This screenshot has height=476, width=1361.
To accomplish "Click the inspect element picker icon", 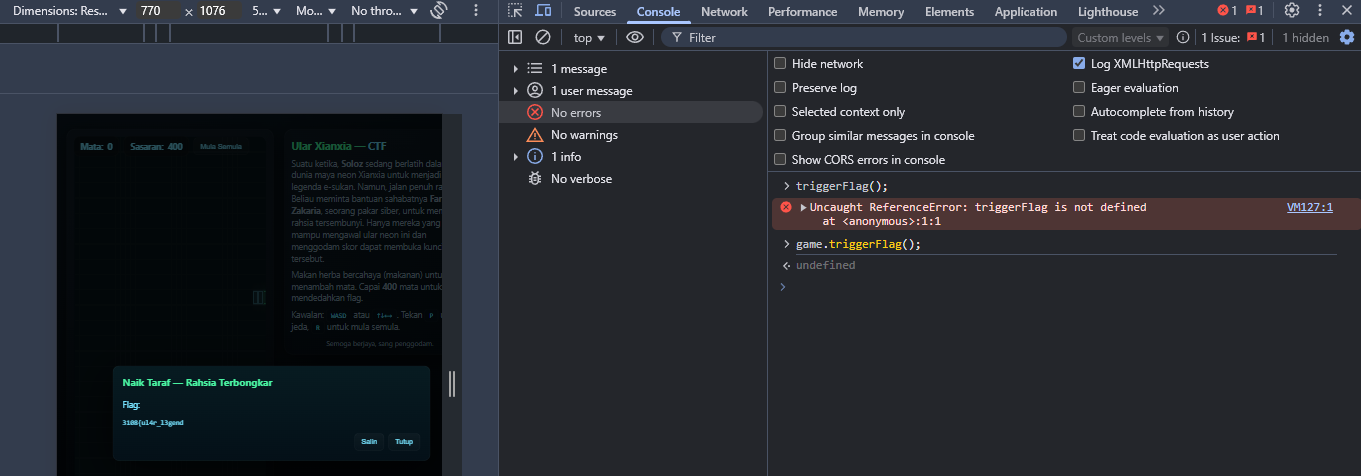I will (515, 11).
